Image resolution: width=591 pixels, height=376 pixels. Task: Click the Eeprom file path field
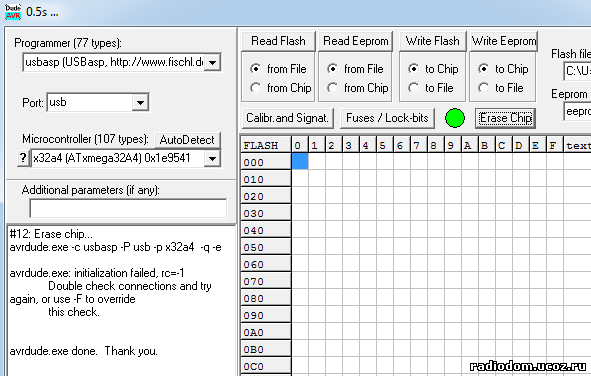coord(577,112)
